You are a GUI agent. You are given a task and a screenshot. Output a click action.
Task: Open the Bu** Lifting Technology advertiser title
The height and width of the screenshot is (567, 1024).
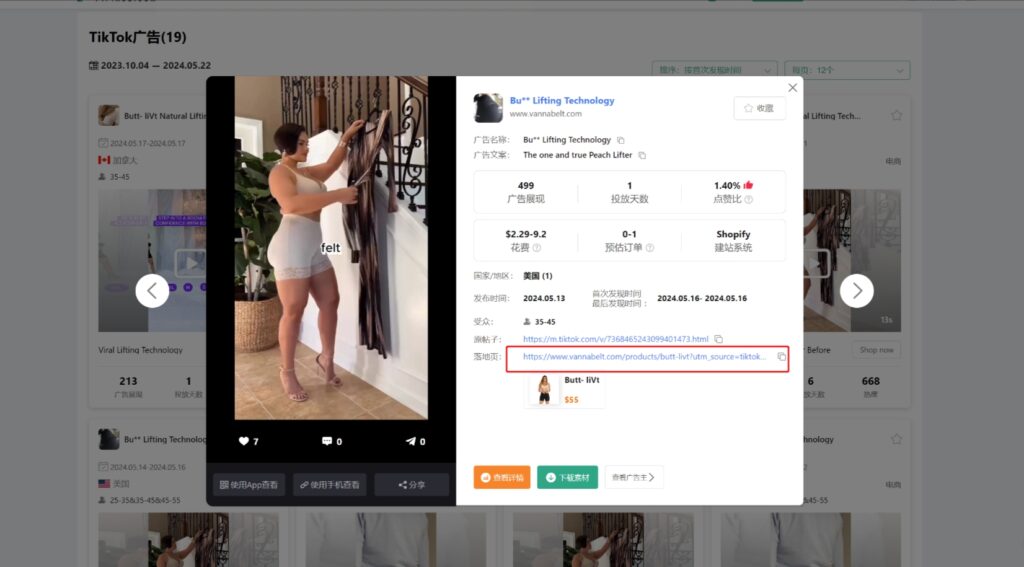[x=562, y=101]
